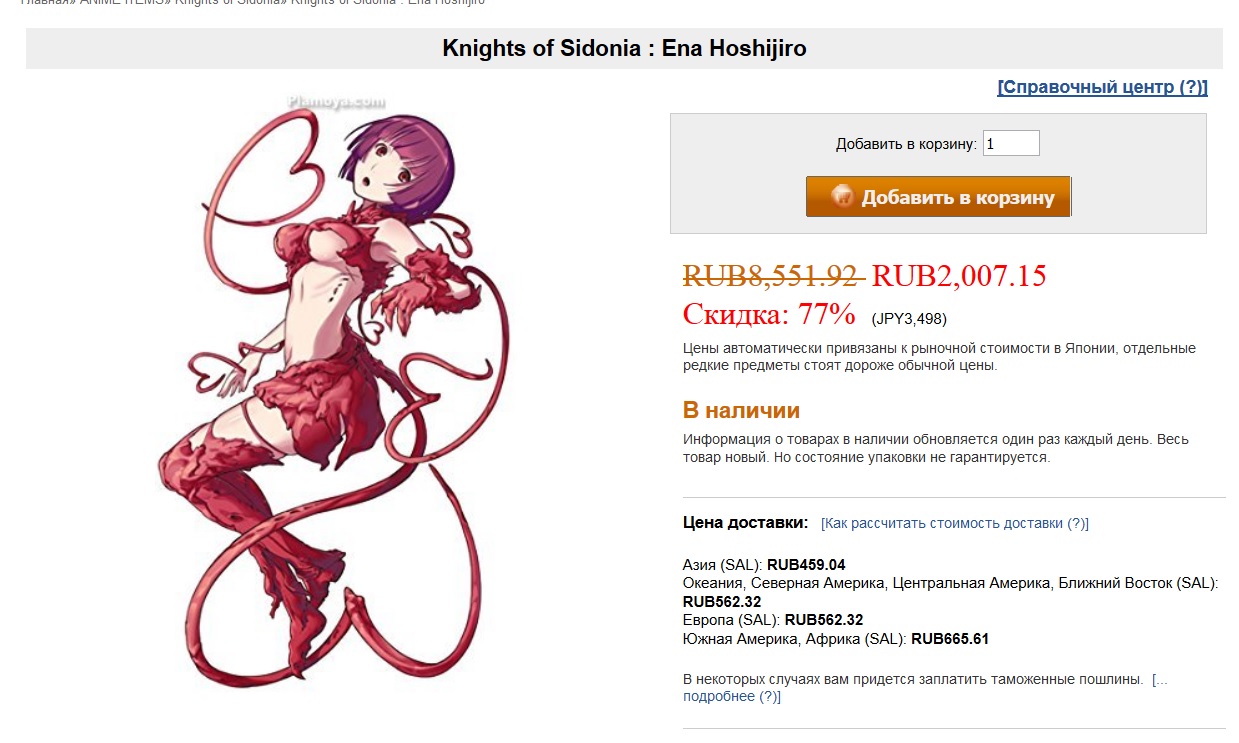This screenshot has width=1239, height=743.
Task: Click the Knights of Sidonia : Ena Hoshijiro heading
Action: [x=624, y=48]
